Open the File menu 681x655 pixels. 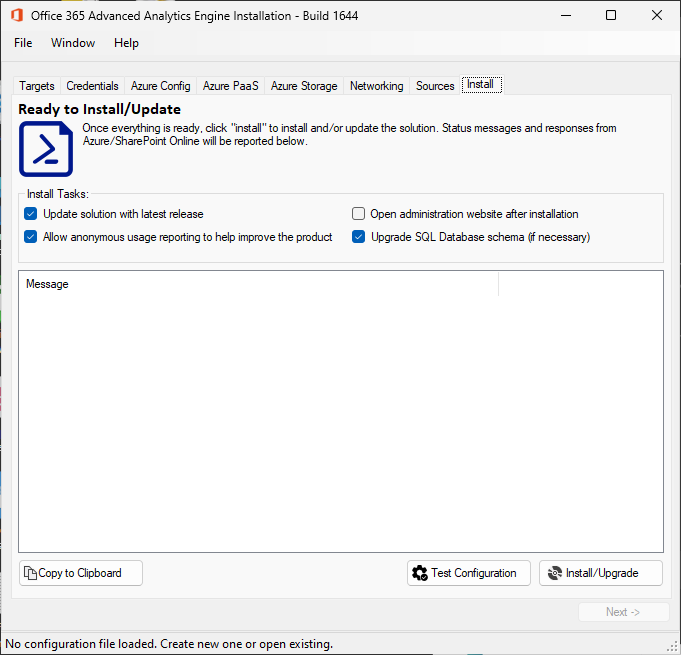(23, 43)
